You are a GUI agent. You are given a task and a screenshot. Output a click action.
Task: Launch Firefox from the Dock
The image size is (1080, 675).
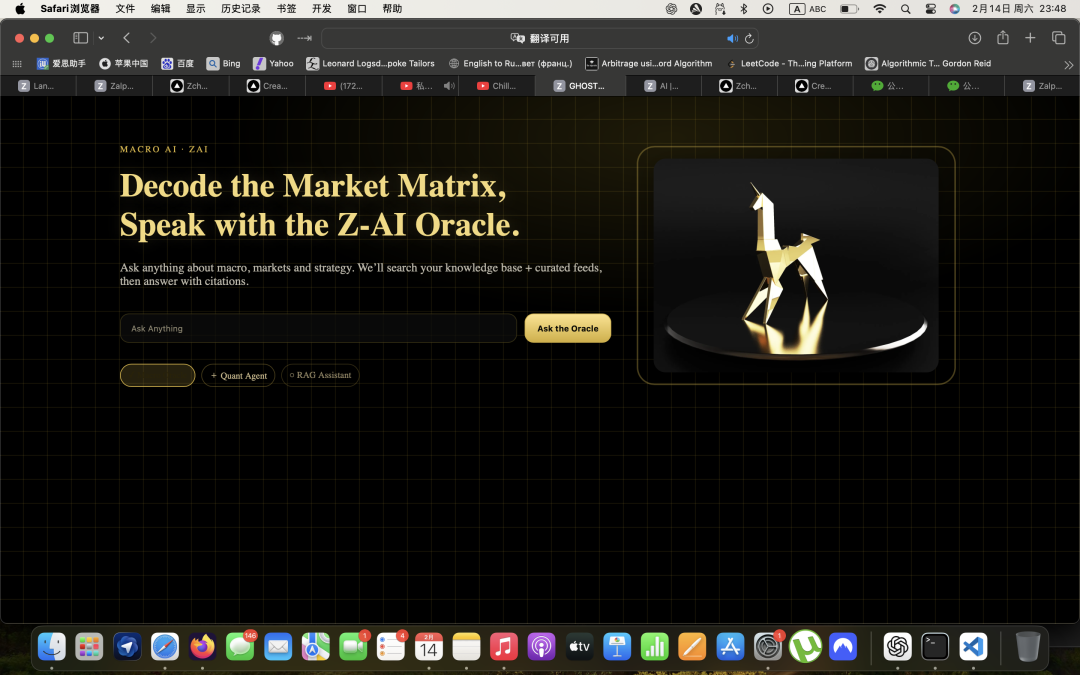[x=202, y=647]
